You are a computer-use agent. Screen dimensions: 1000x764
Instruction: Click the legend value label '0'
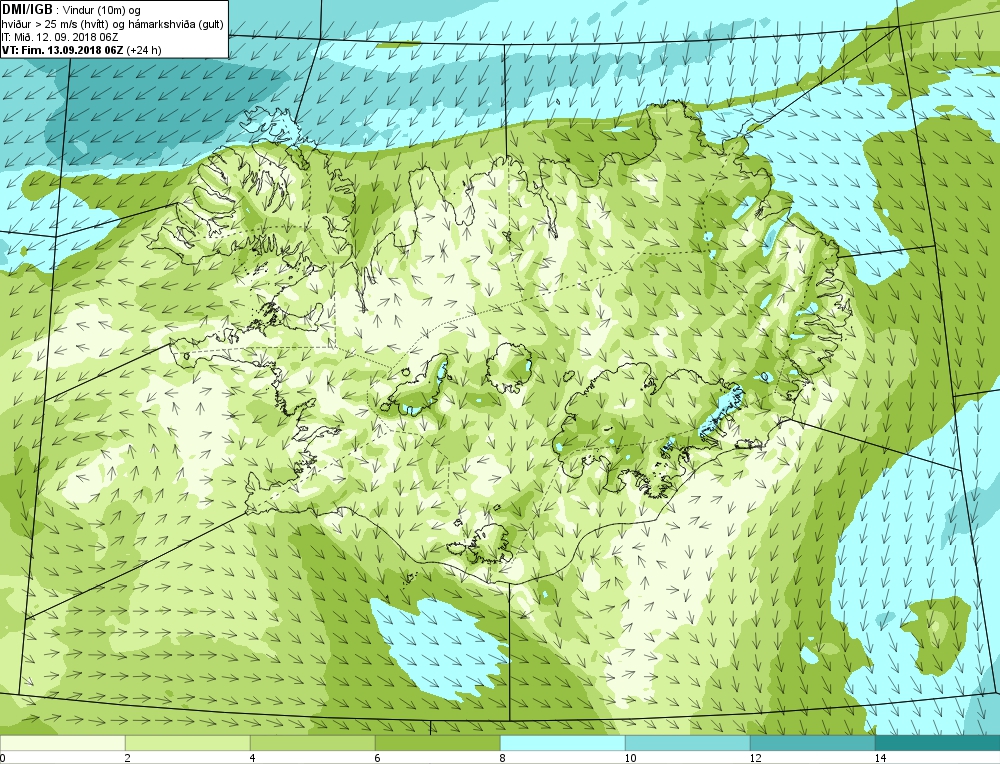[3, 758]
